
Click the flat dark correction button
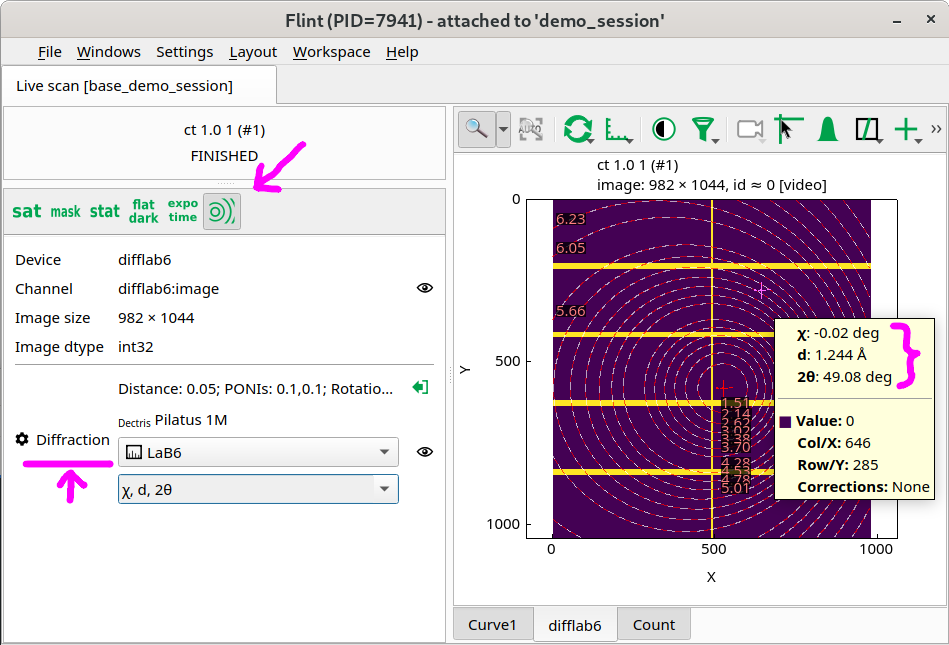click(x=143, y=211)
